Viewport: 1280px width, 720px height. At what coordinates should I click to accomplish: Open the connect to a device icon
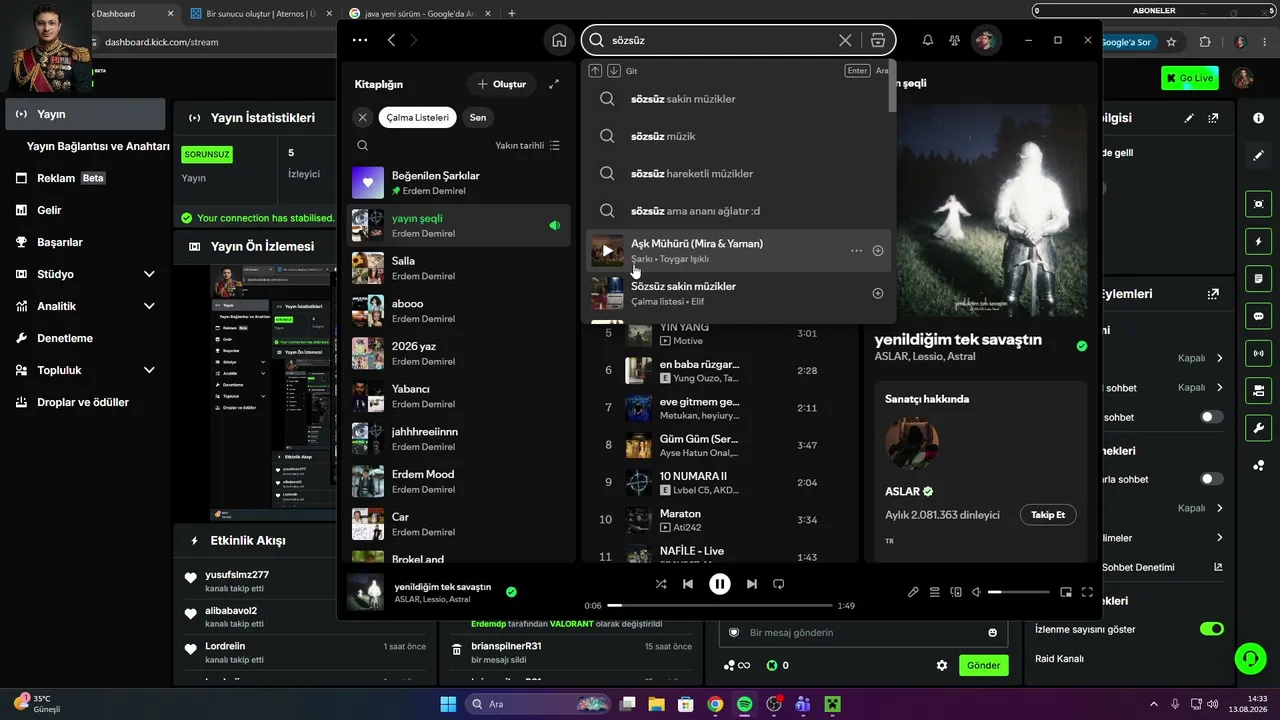tap(956, 592)
